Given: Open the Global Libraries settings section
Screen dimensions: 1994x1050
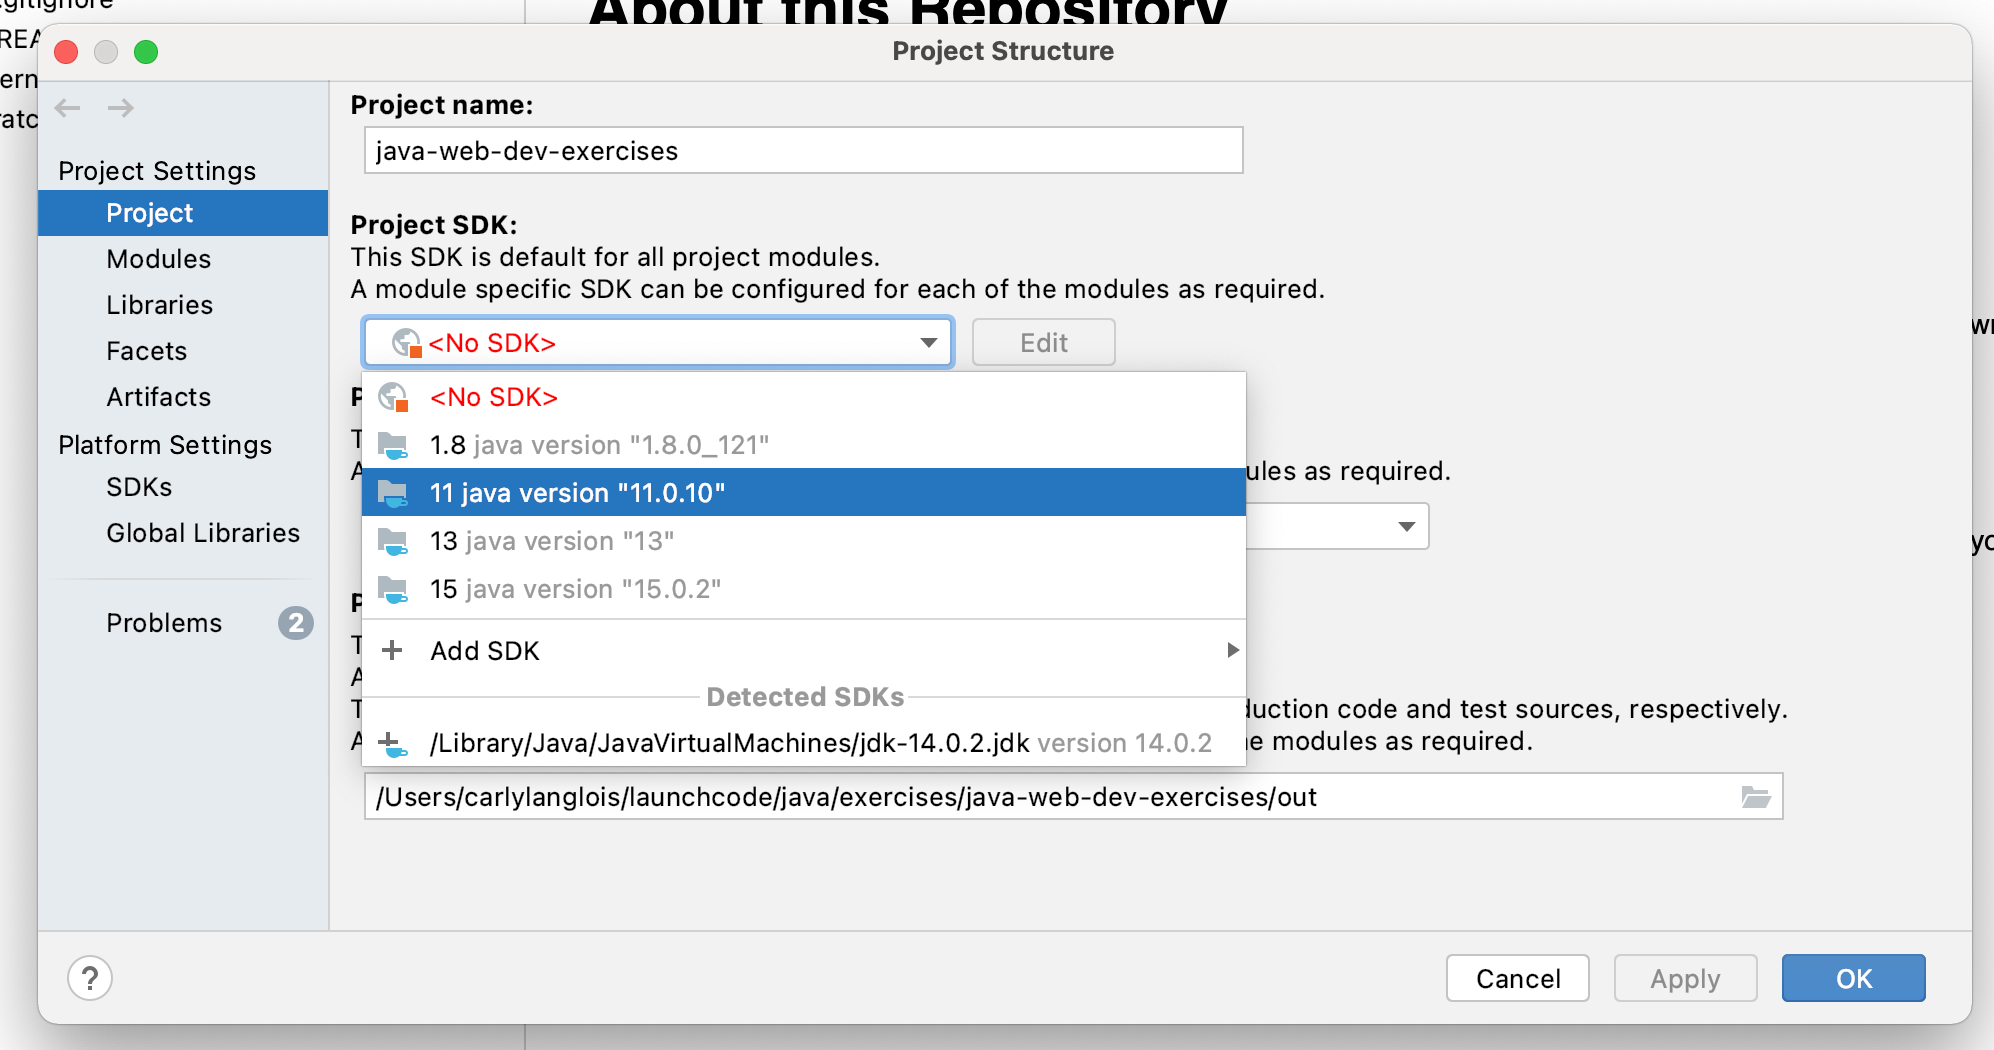Looking at the screenshot, I should coord(203,533).
